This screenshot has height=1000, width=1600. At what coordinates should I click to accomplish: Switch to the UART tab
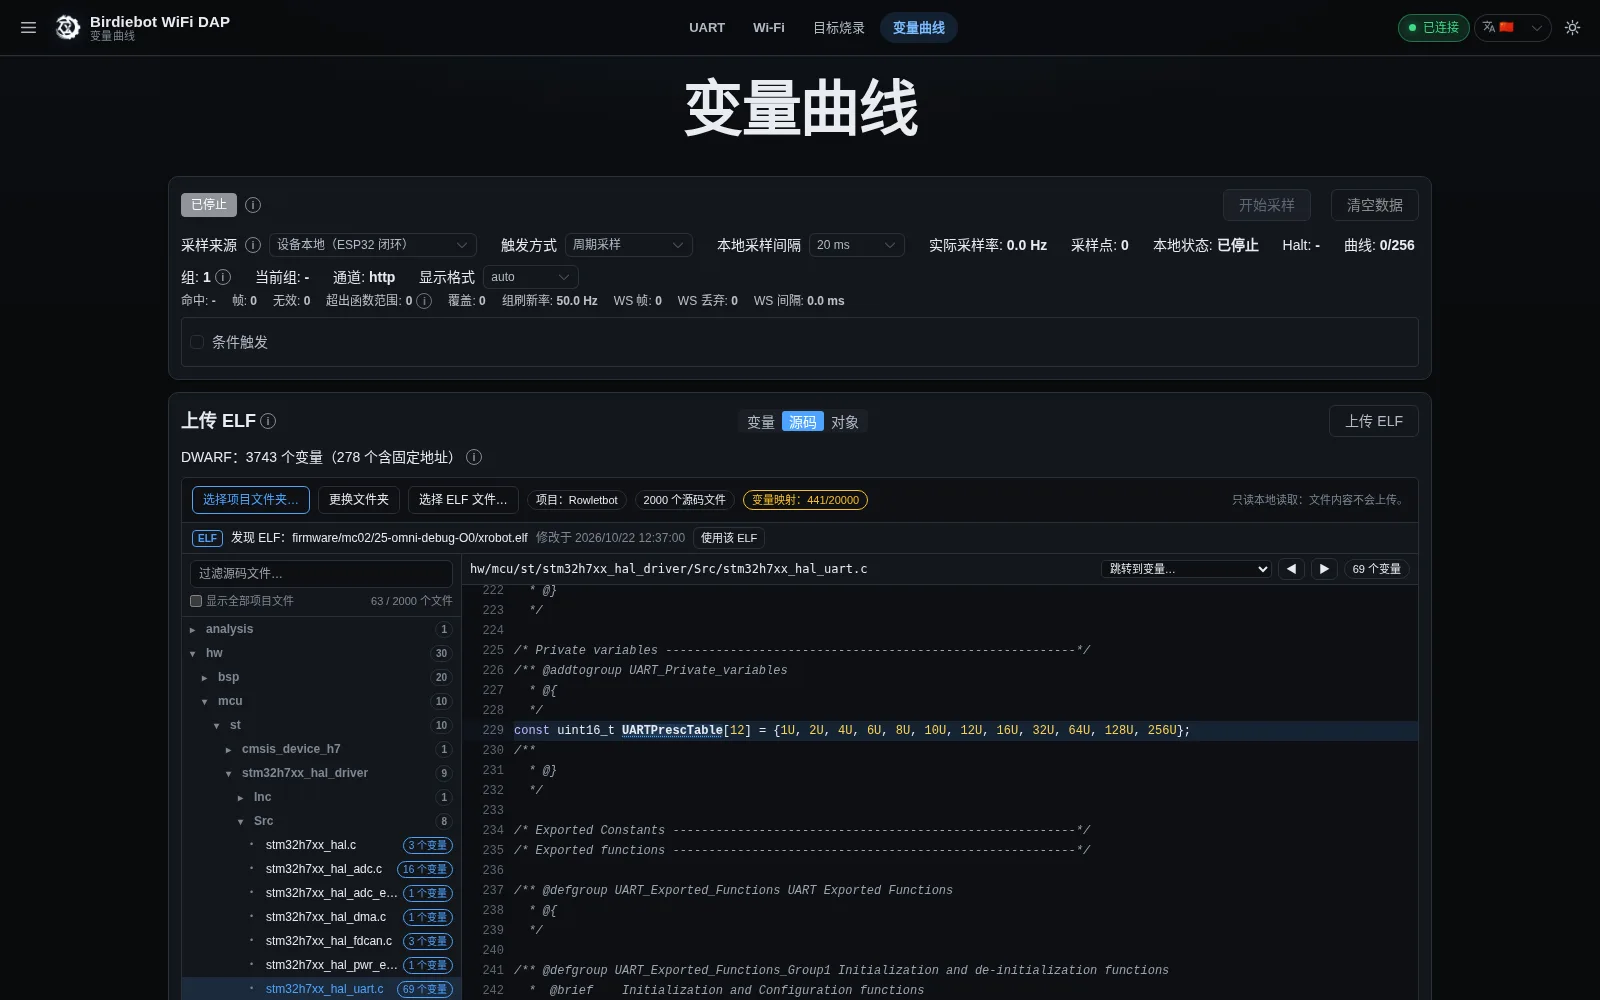[x=707, y=28]
